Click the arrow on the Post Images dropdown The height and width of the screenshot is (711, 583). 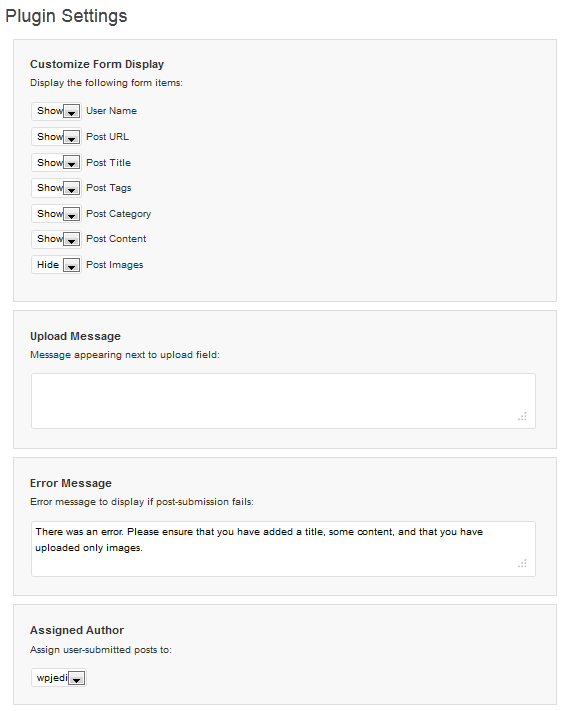click(71, 266)
